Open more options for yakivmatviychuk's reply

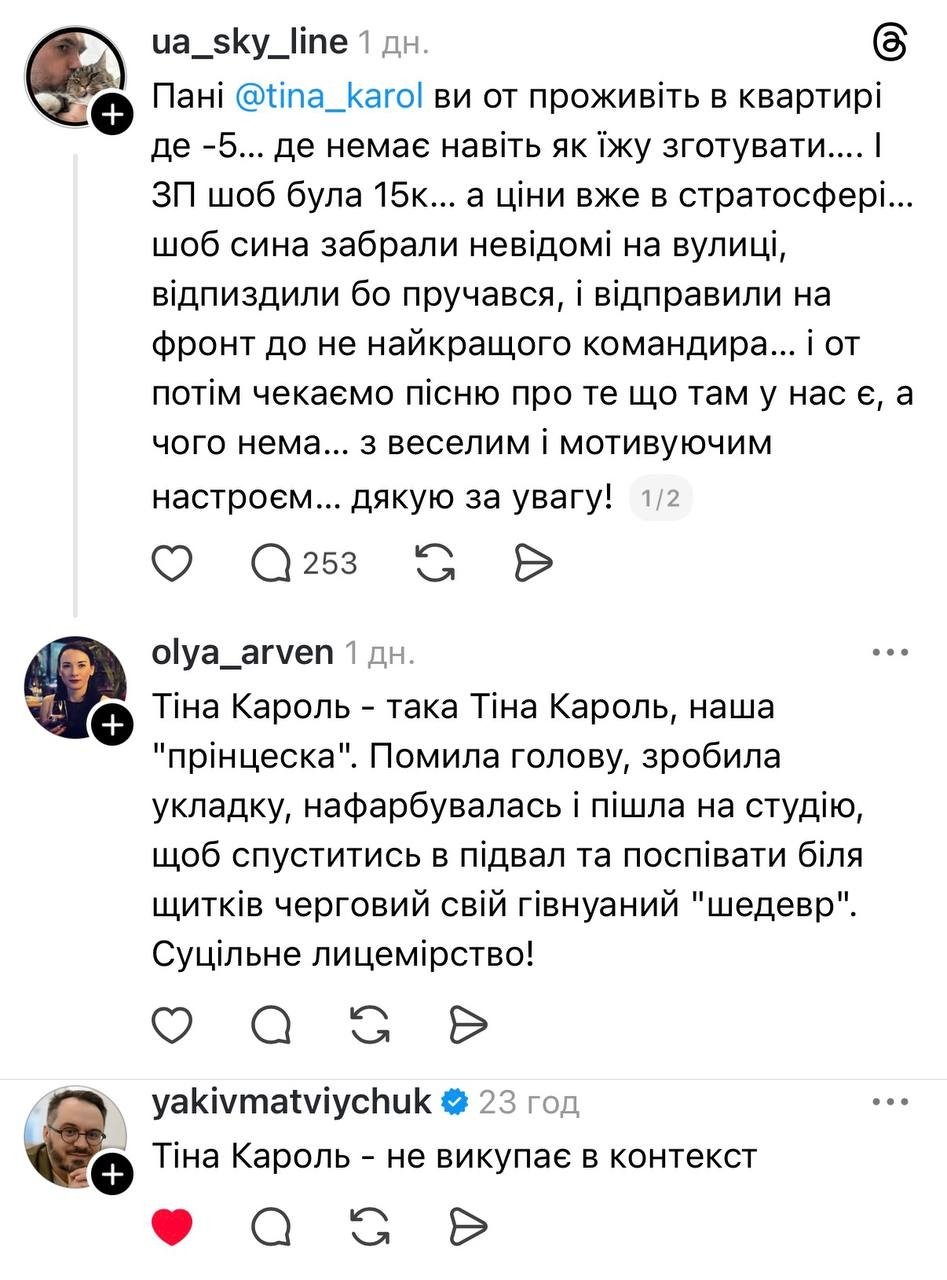[889, 1102]
